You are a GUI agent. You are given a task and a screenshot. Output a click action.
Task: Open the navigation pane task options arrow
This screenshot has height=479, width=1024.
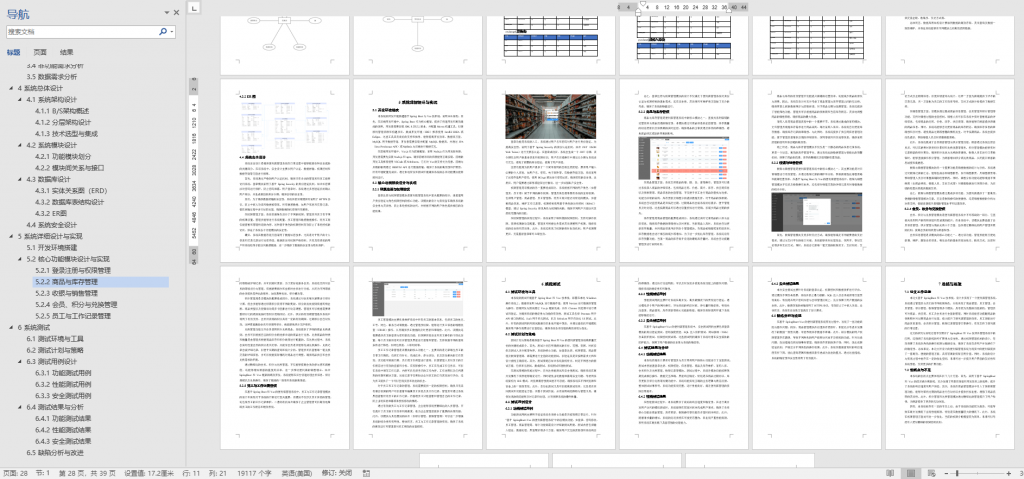pyautogui.click(x=165, y=12)
